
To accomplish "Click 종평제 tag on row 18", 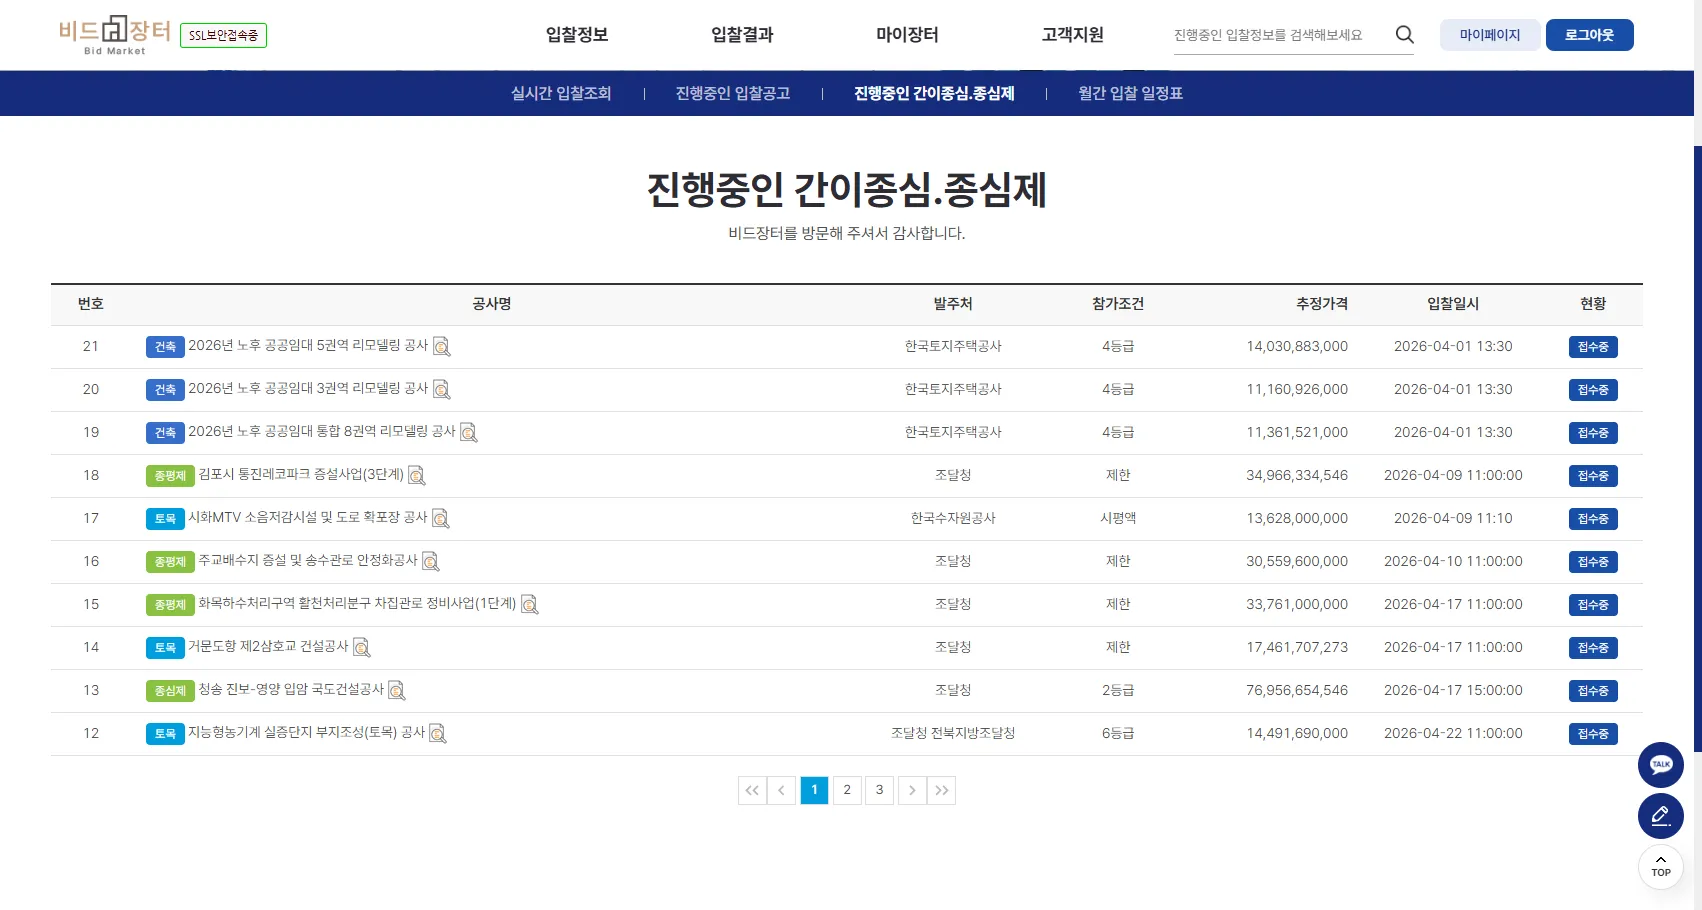I will (170, 476).
